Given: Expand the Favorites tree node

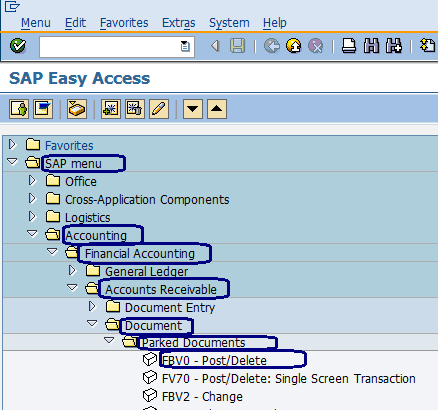Looking at the screenshot, I should 13,145.
